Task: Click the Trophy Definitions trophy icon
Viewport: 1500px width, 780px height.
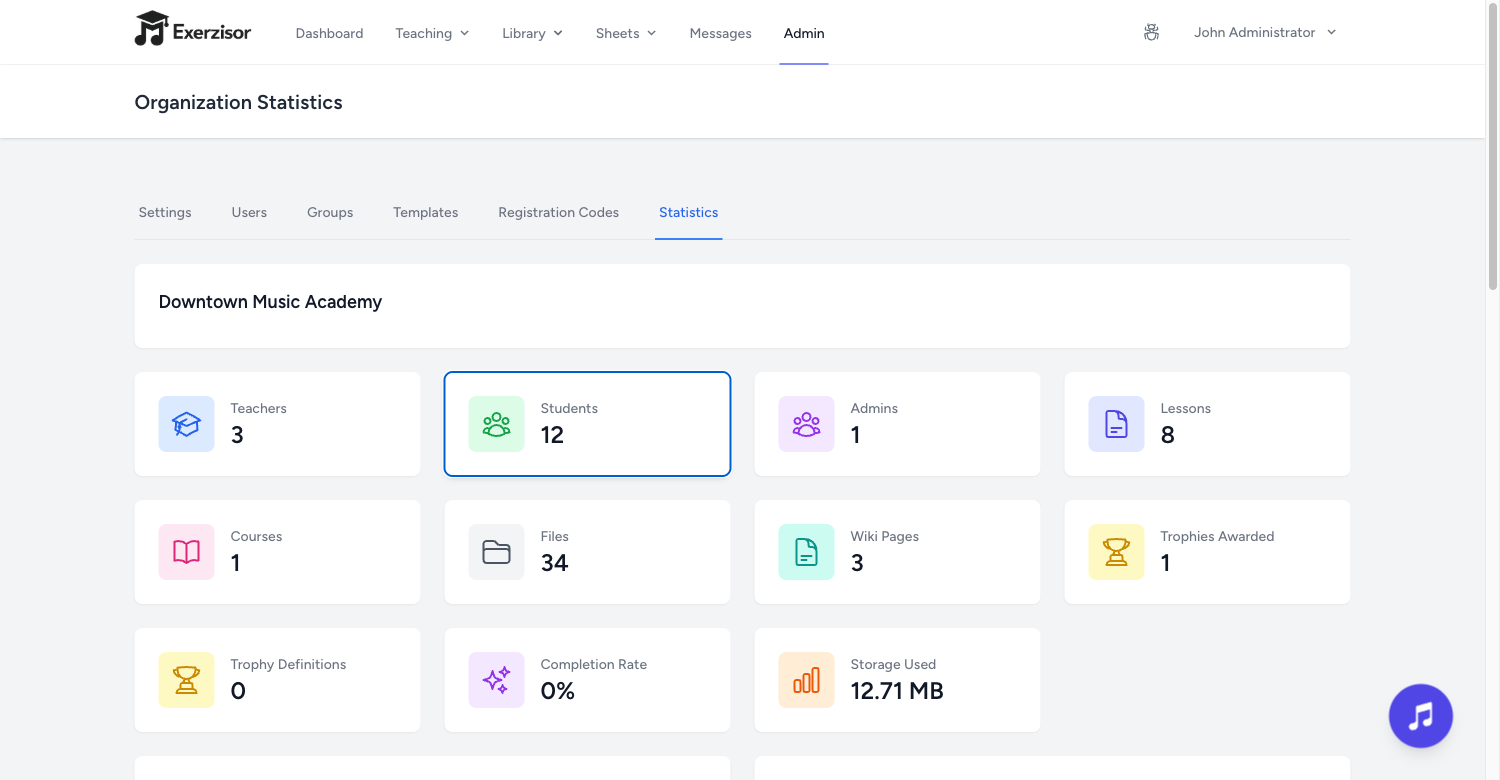Action: (186, 680)
